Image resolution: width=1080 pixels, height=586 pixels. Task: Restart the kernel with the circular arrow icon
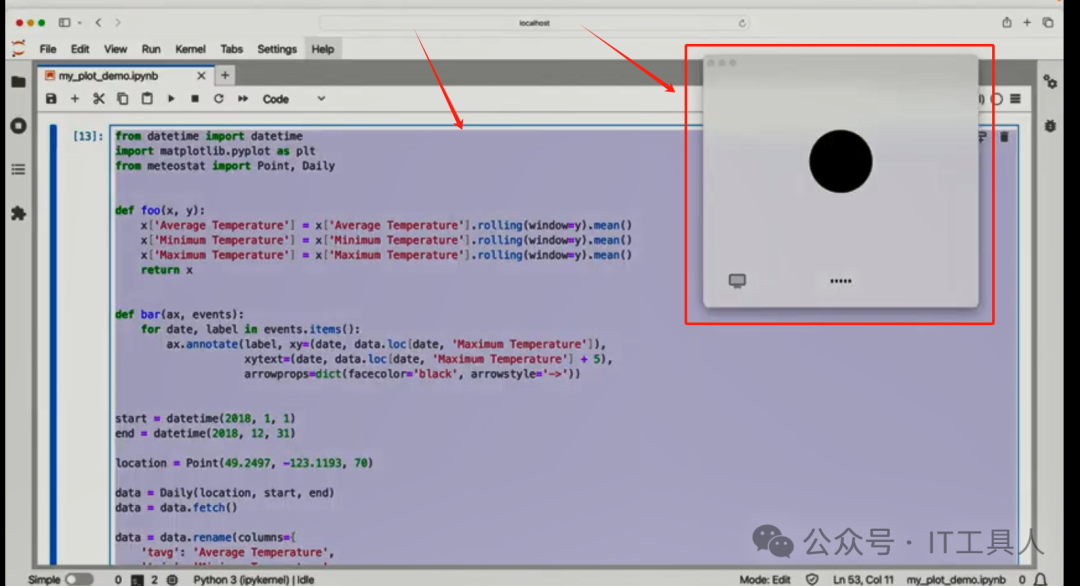218,99
